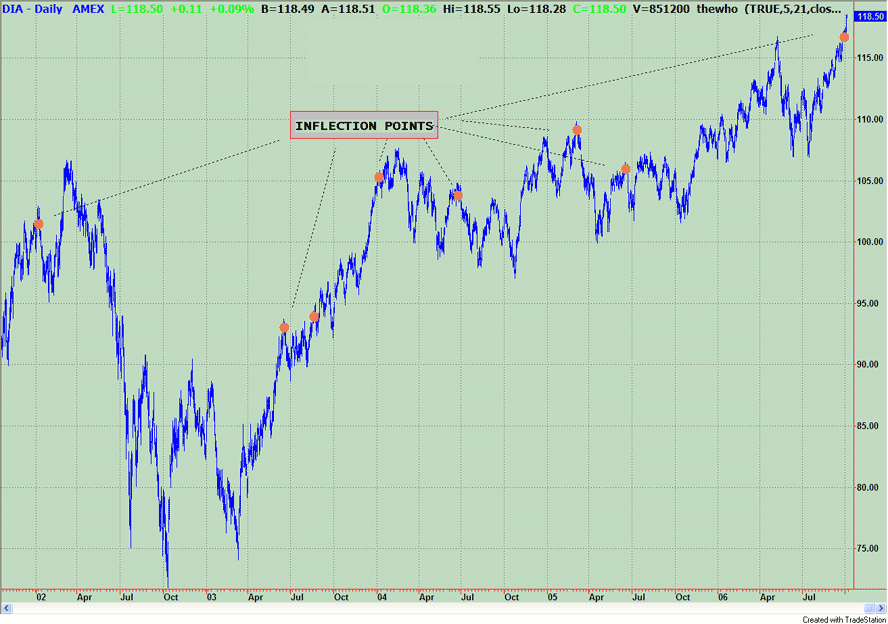Viewport: 888px width, 624px height.
Task: Click the percent change +0.09%
Action: (231, 9)
